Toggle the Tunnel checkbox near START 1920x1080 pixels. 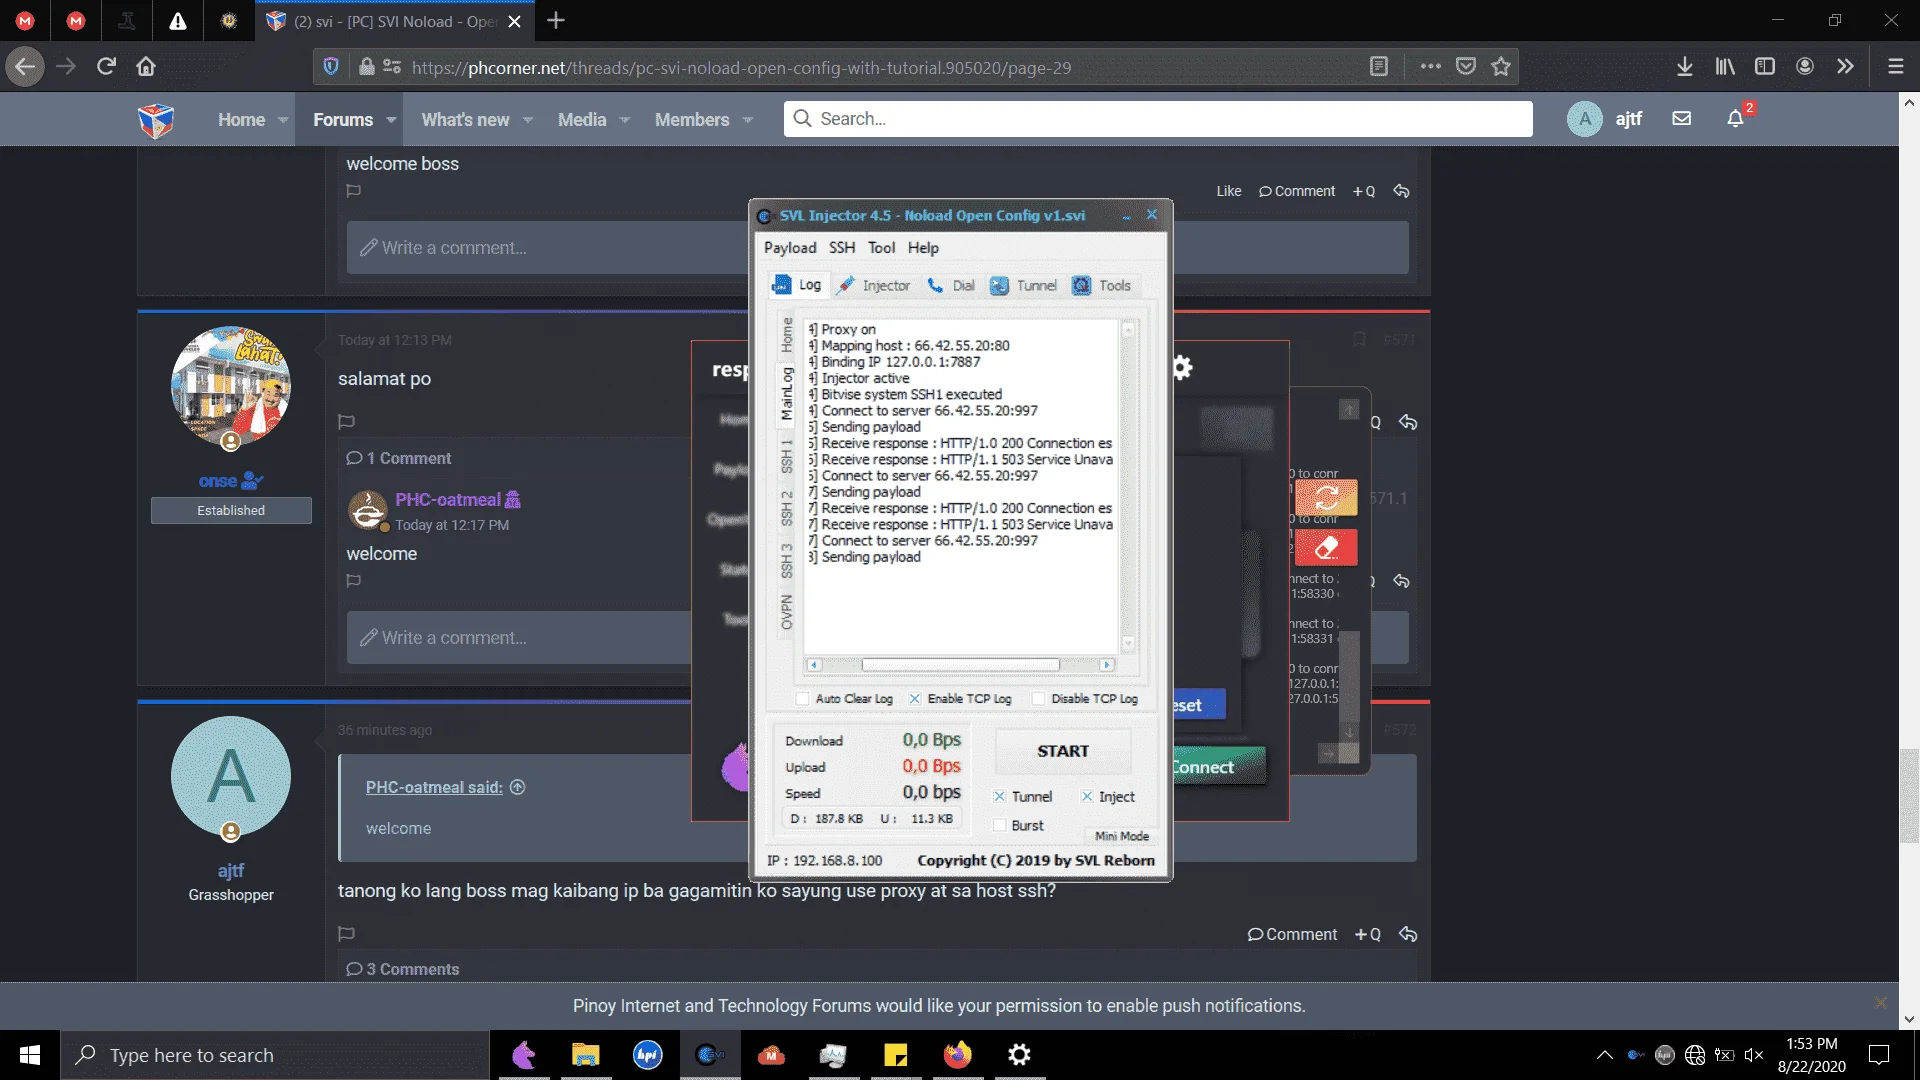tap(999, 797)
